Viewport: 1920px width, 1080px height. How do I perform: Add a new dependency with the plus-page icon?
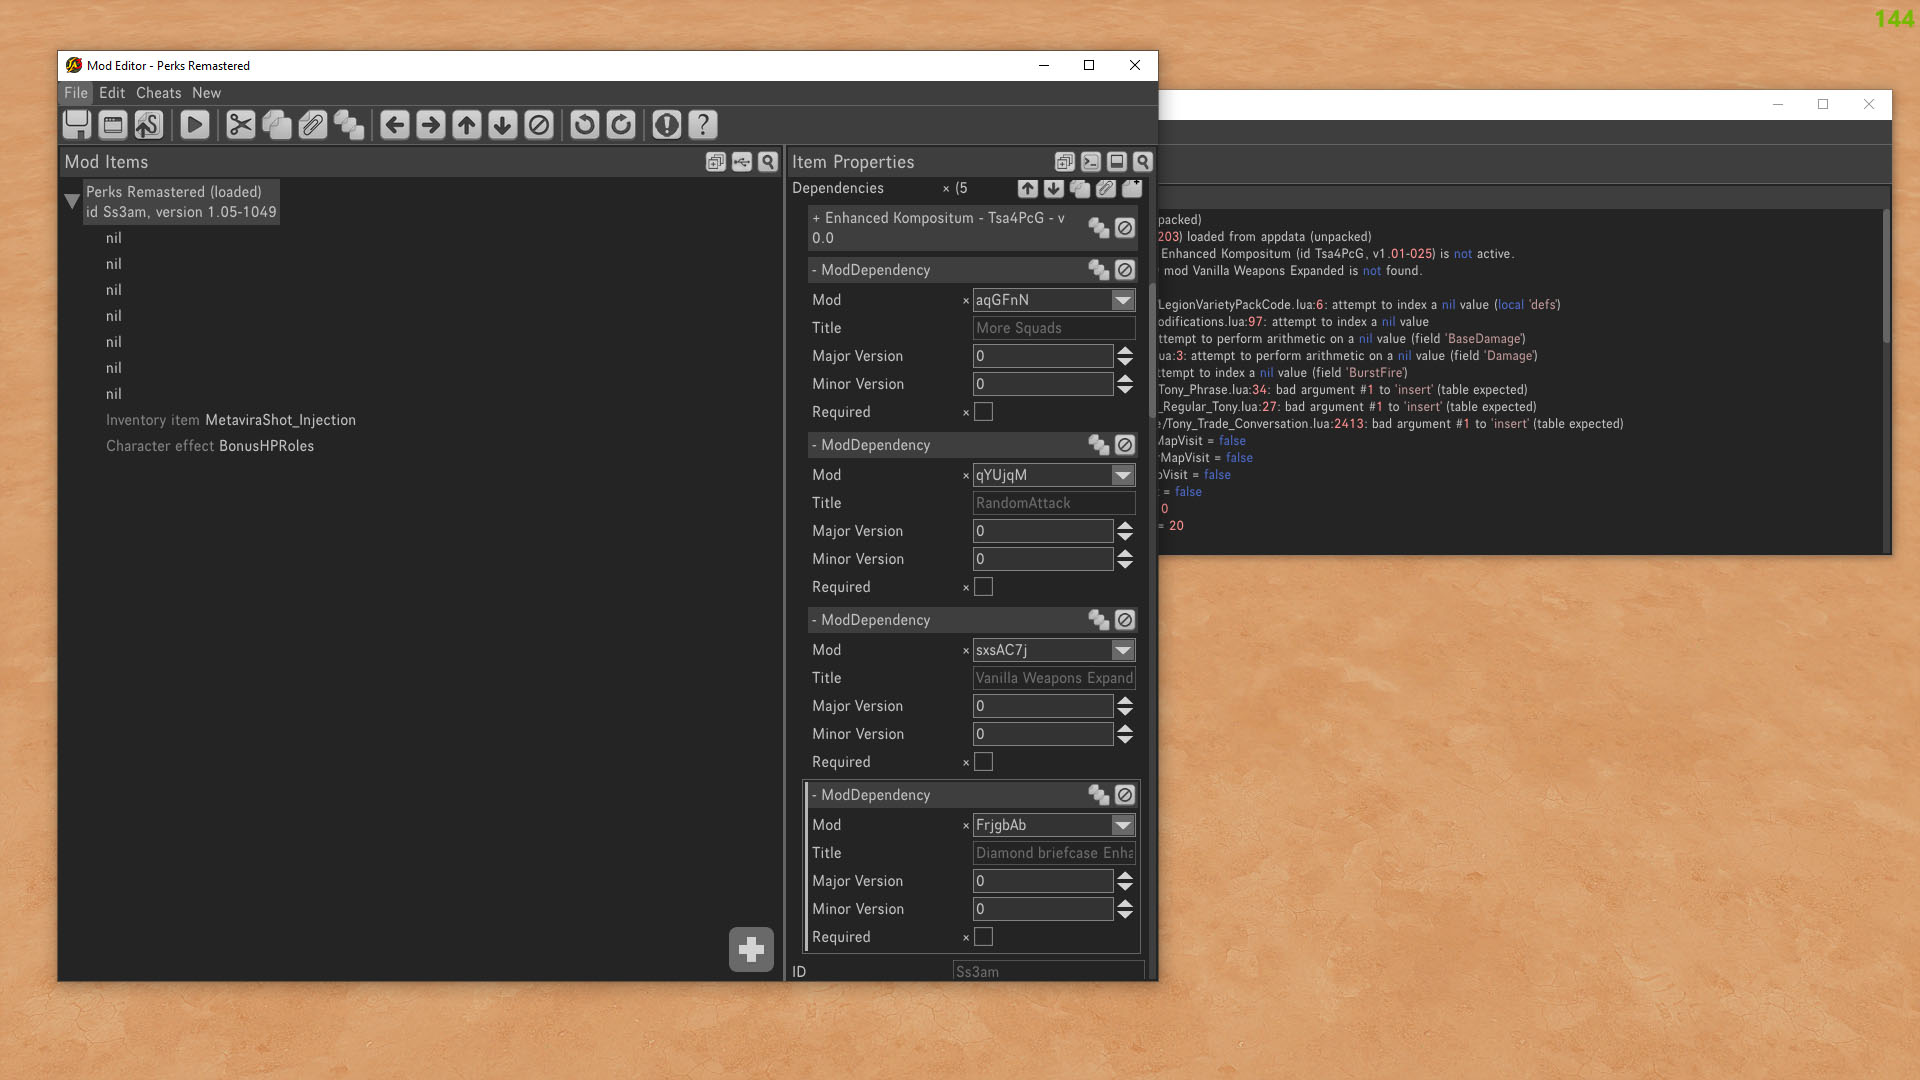[x=1132, y=188]
